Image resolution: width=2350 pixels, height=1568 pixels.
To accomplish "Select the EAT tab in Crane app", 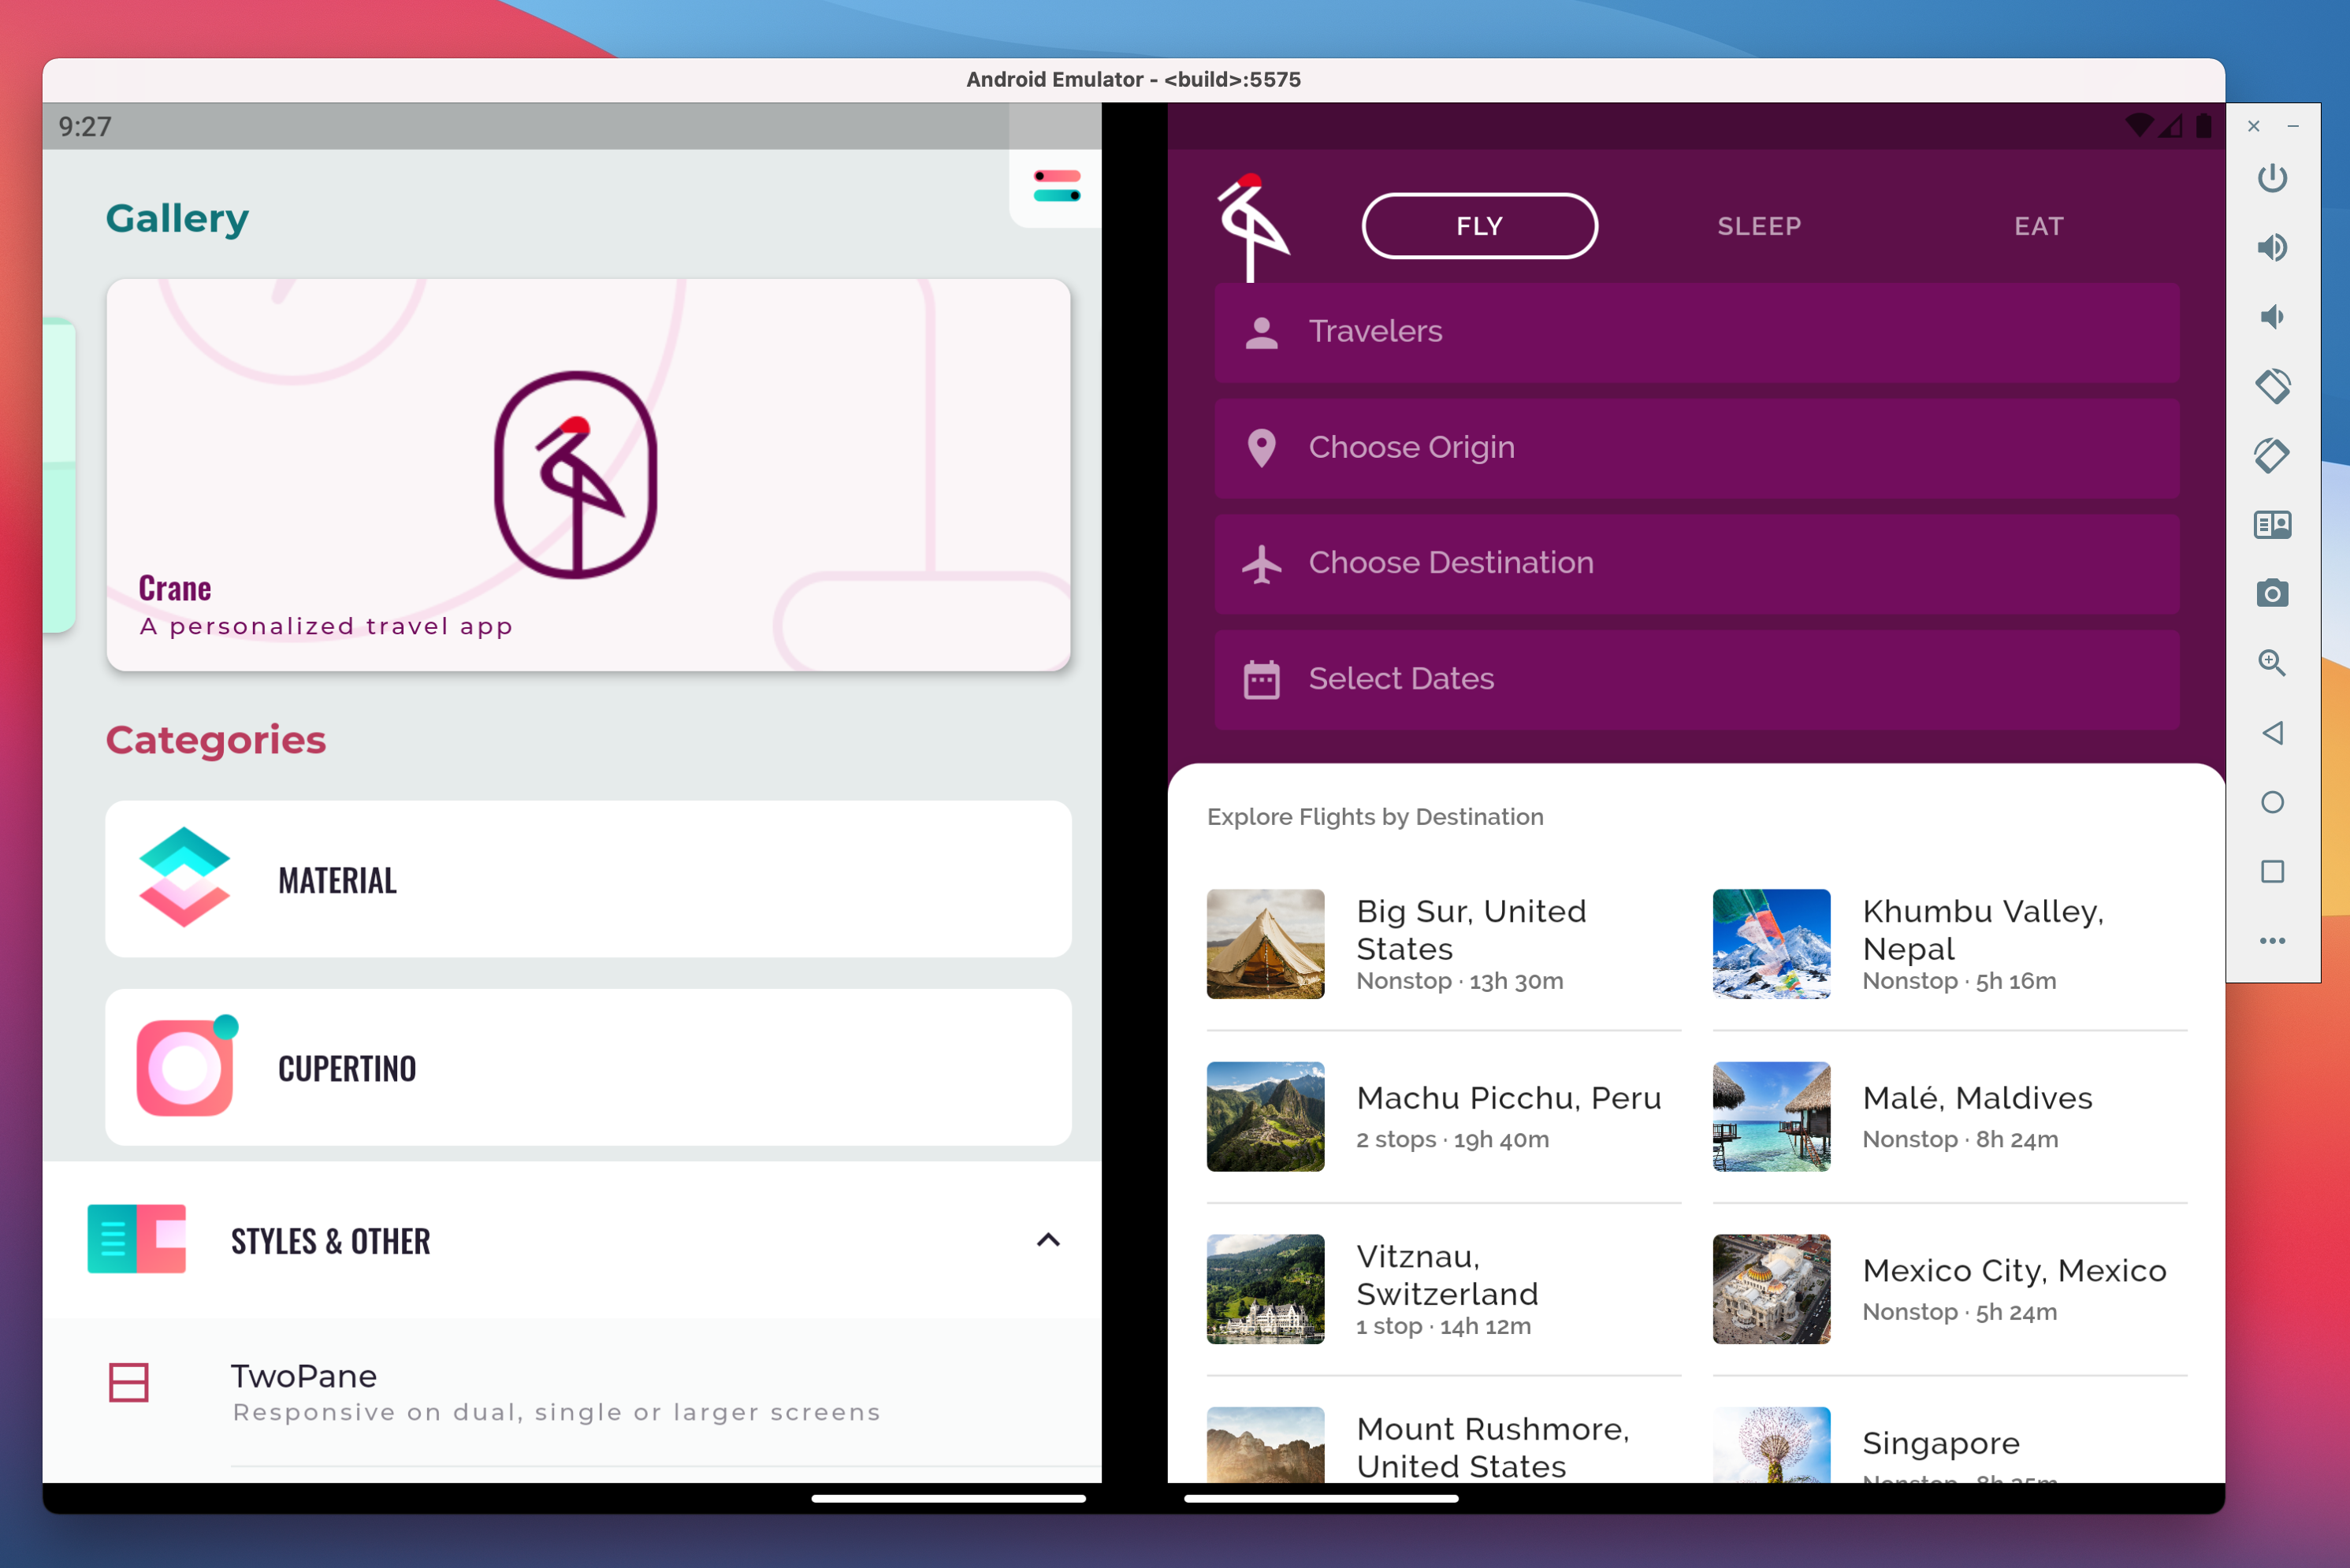I will pos(2040,224).
